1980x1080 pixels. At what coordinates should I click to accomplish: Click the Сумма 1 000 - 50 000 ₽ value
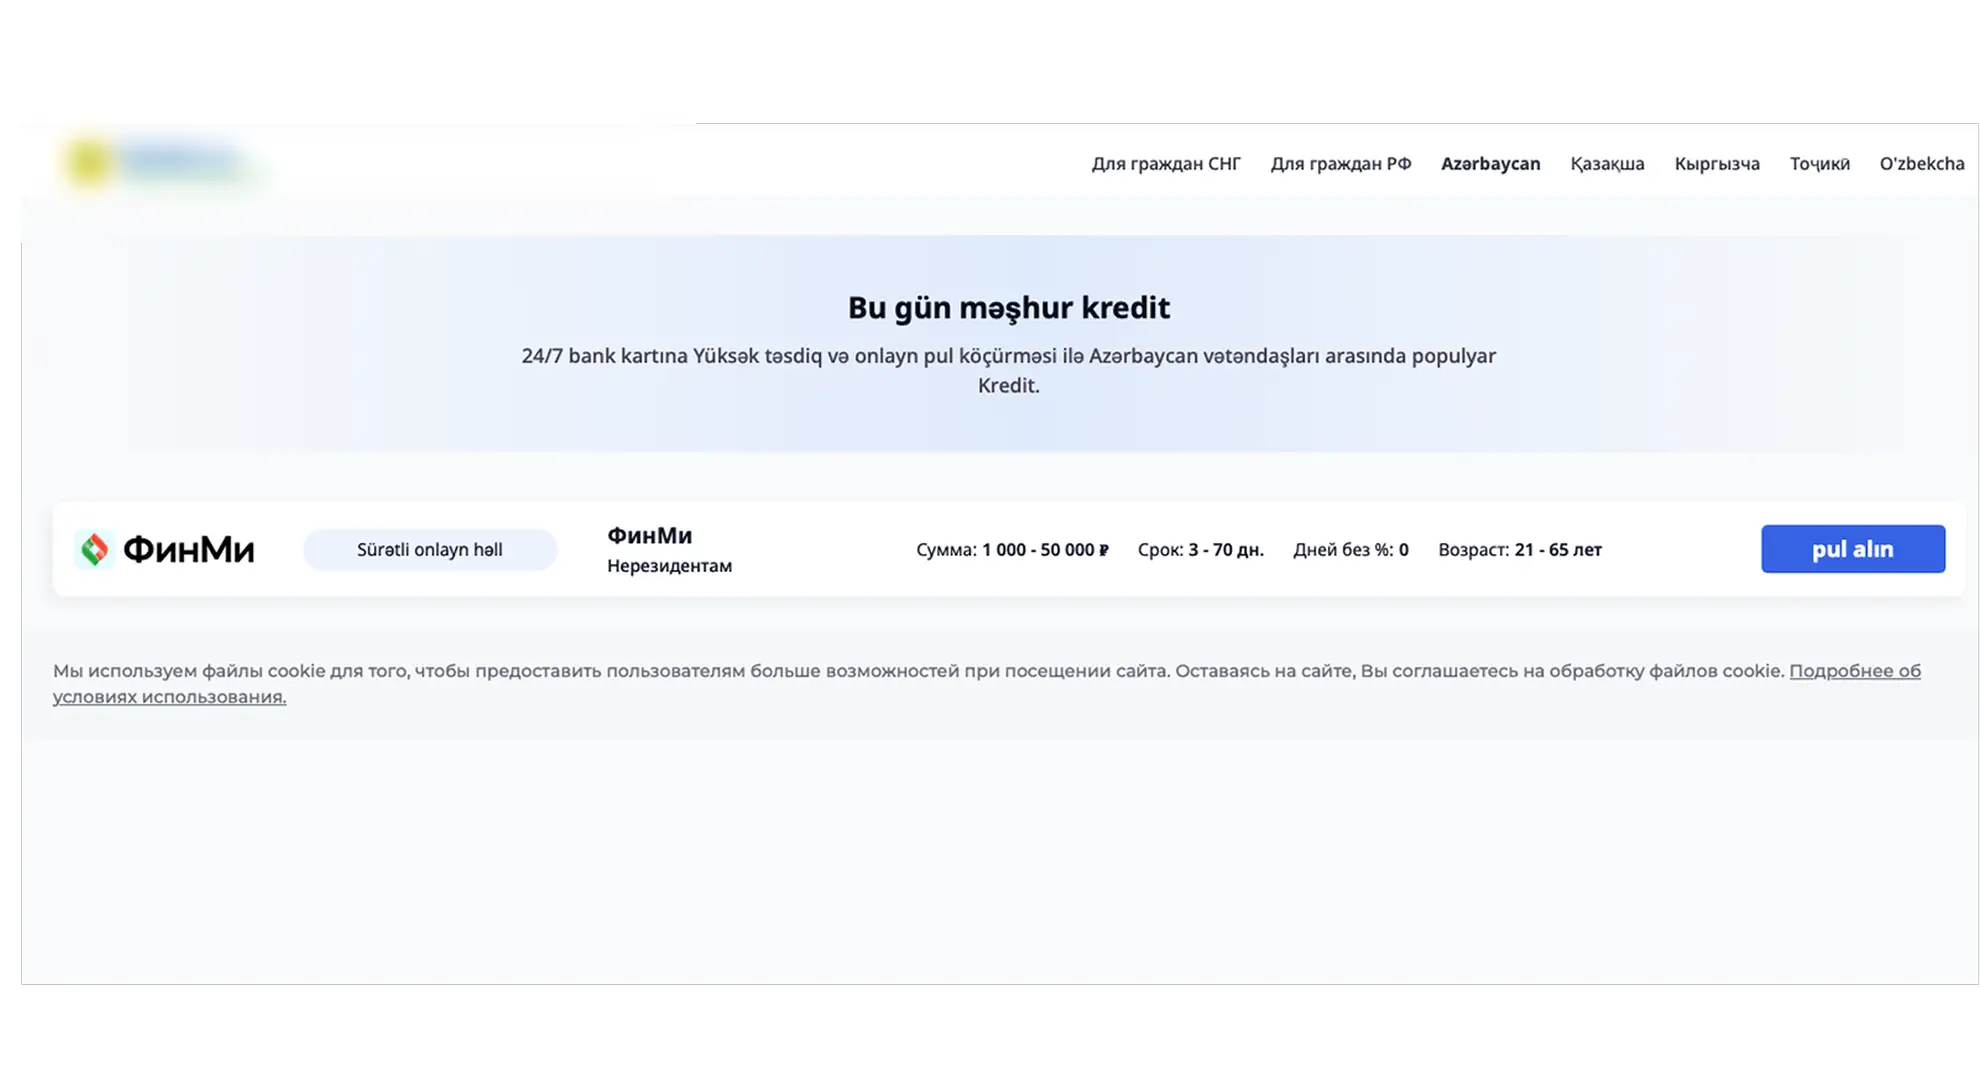point(1012,549)
